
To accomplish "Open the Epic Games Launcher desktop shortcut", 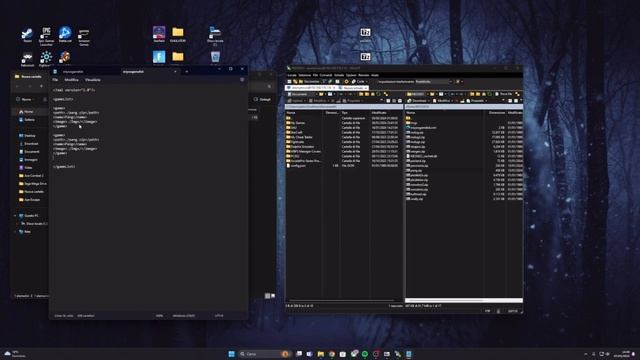I will coord(46,36).
